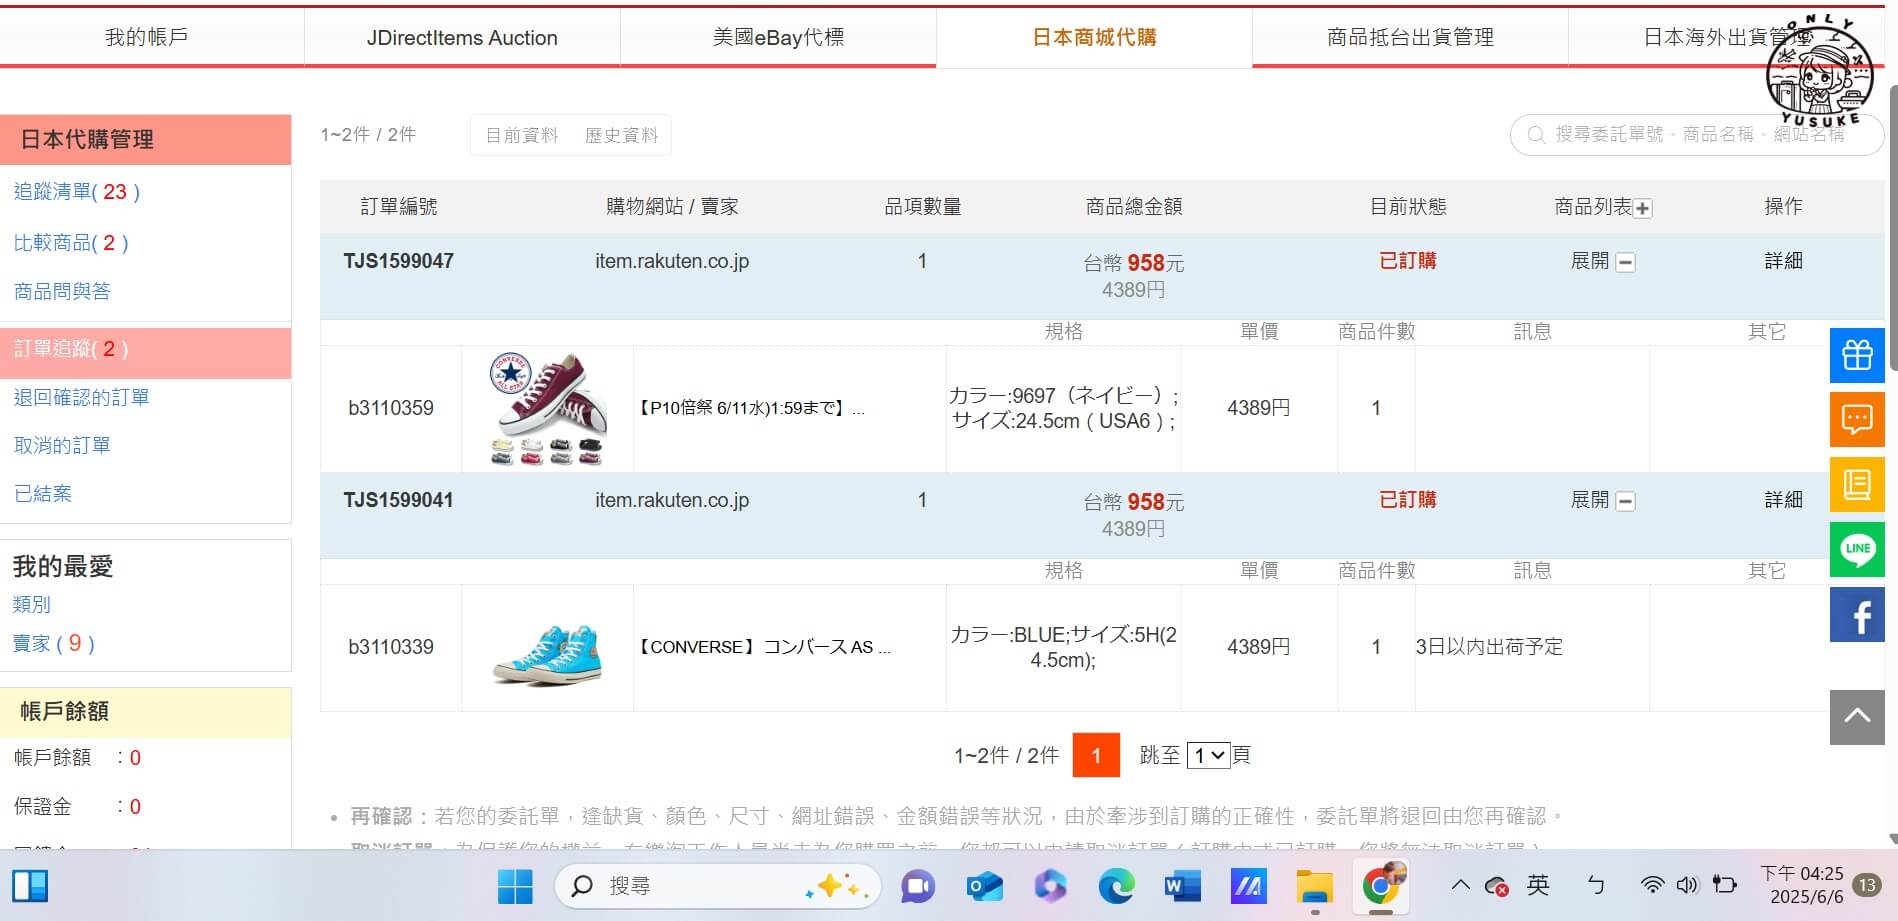
Task: Click the gift promotions icon
Action: pyautogui.click(x=1856, y=354)
